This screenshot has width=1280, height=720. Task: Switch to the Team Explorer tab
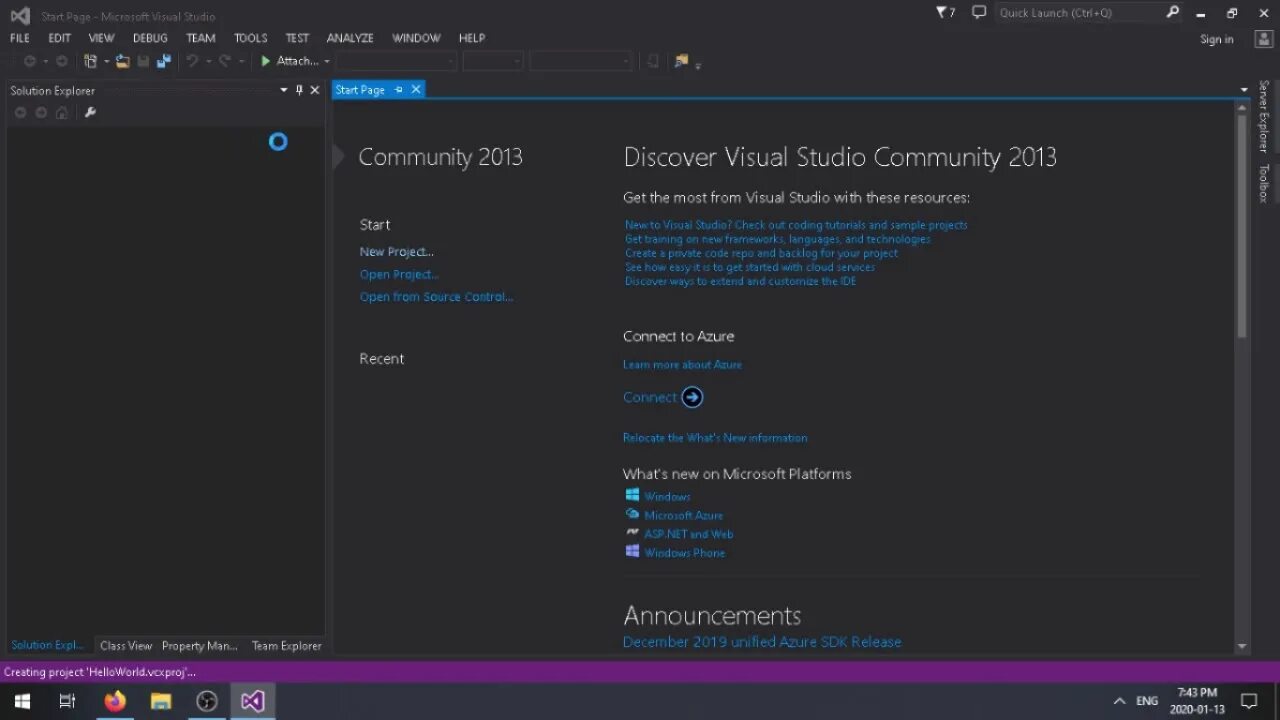[x=287, y=646]
